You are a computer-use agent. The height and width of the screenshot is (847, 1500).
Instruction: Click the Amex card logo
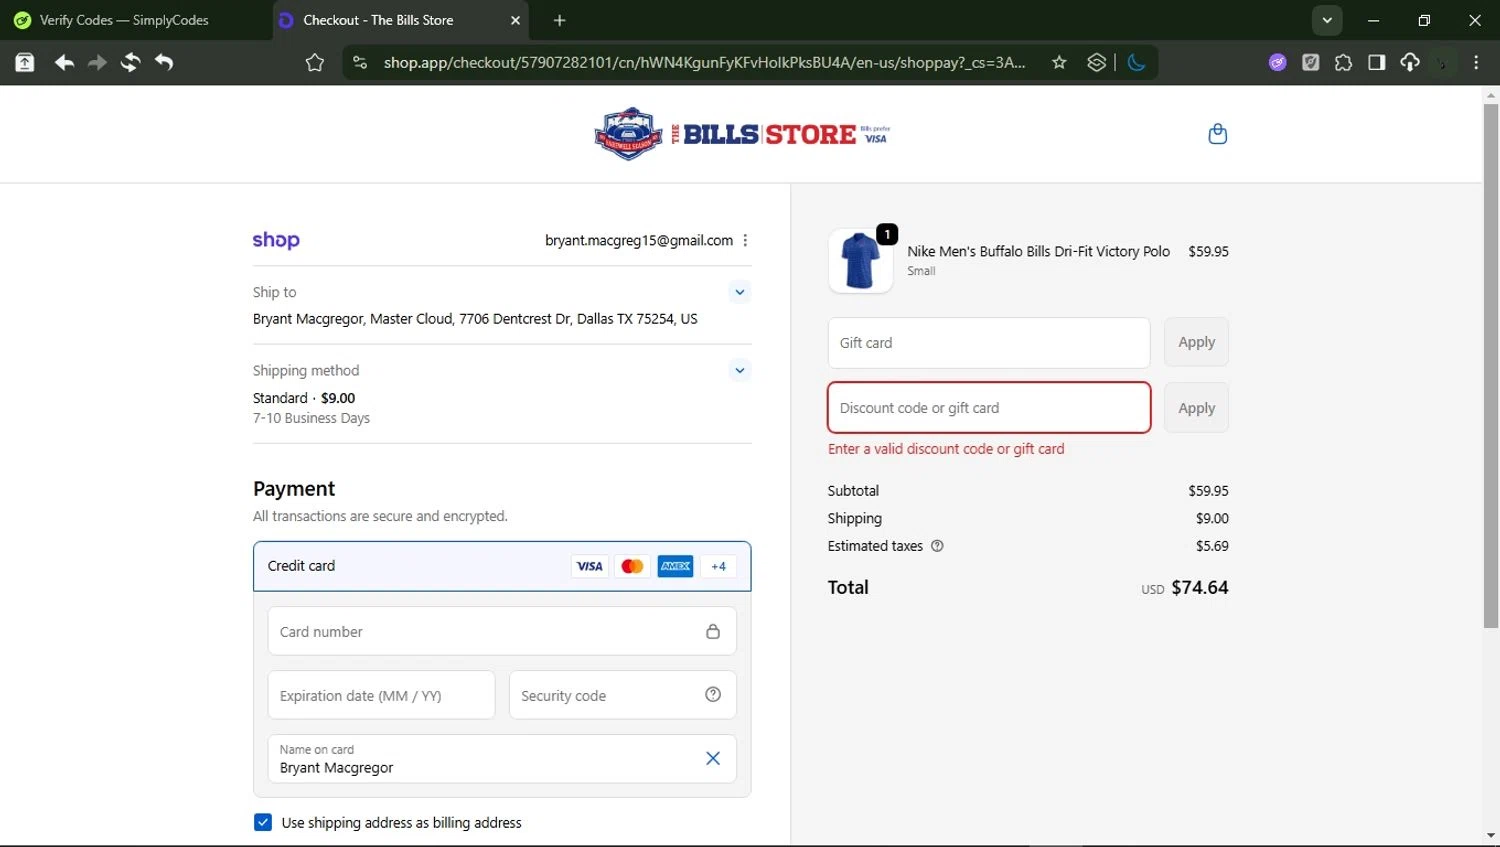point(675,566)
